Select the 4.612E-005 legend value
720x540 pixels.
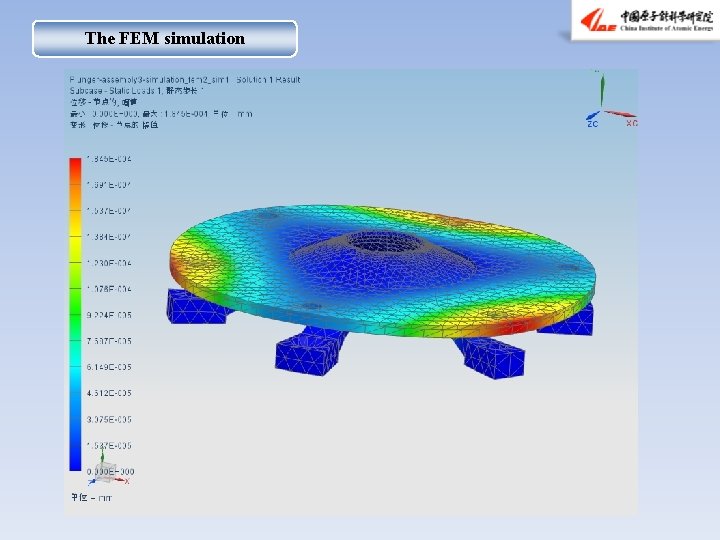[109, 394]
